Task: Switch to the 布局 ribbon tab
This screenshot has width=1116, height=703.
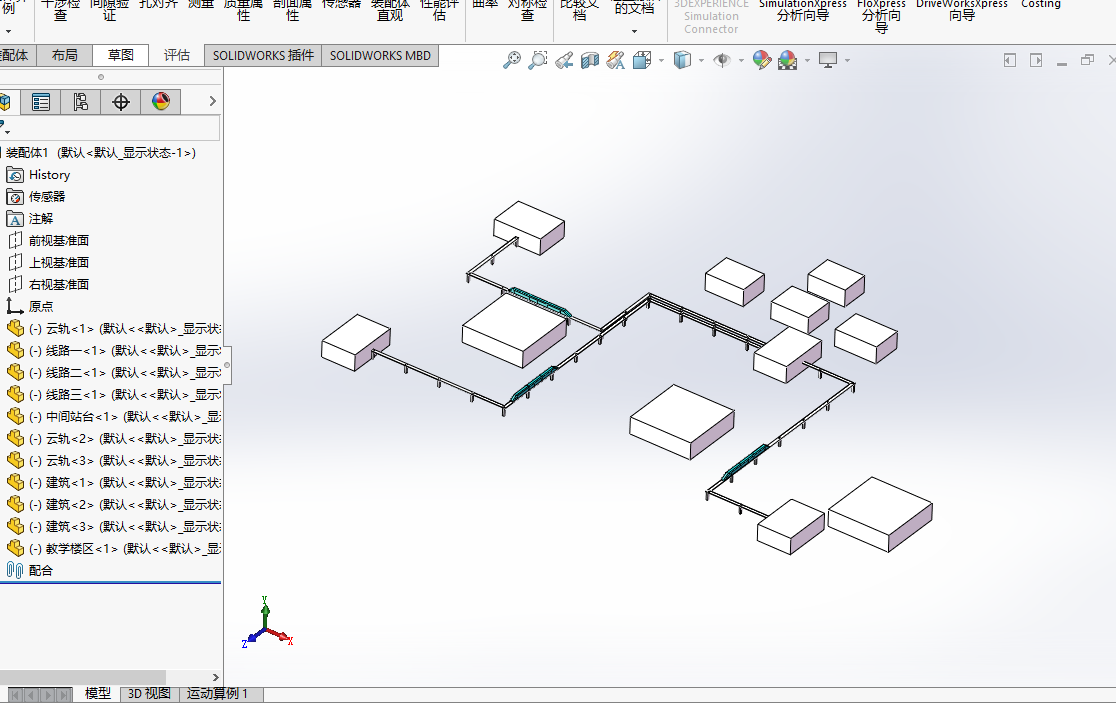Action: click(65, 56)
